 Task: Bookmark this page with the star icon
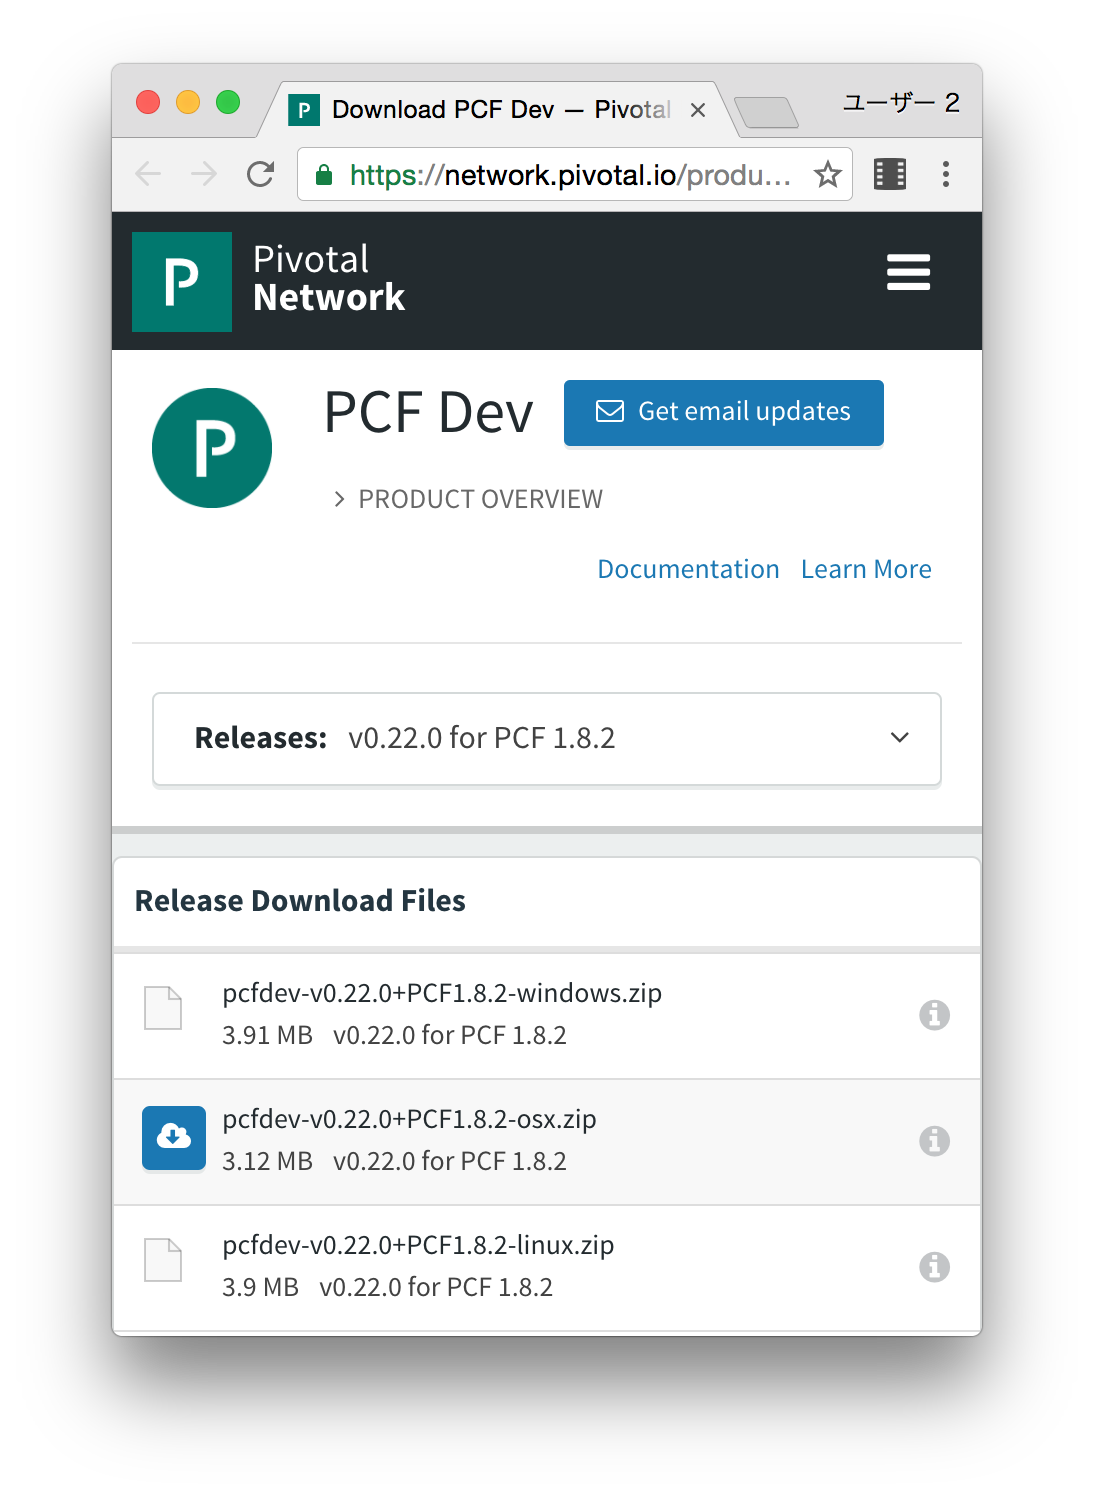coord(827,174)
